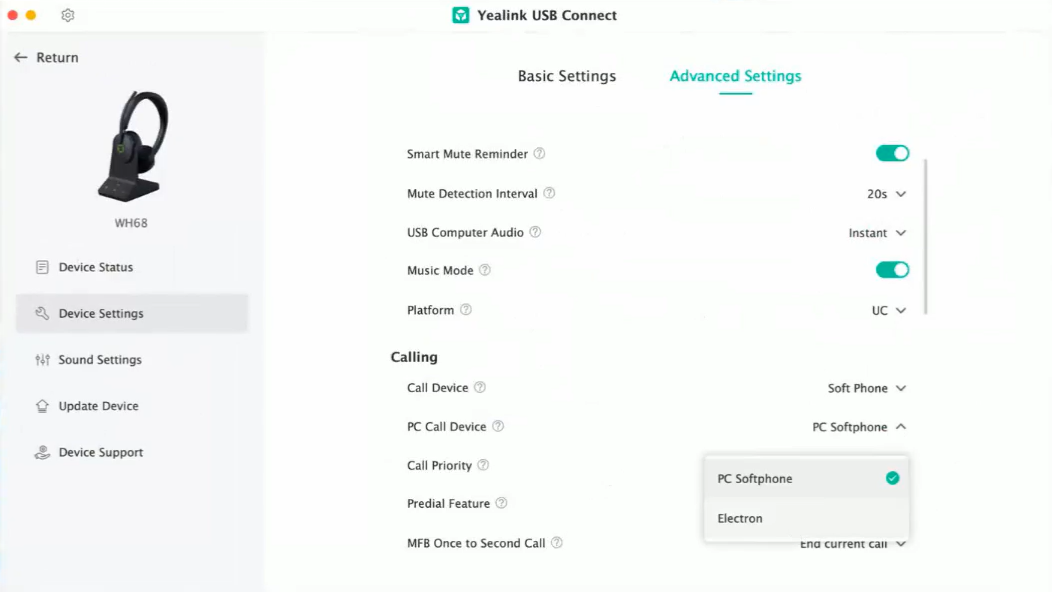
Task: Expand the Platform UC dropdown
Action: 889,311
